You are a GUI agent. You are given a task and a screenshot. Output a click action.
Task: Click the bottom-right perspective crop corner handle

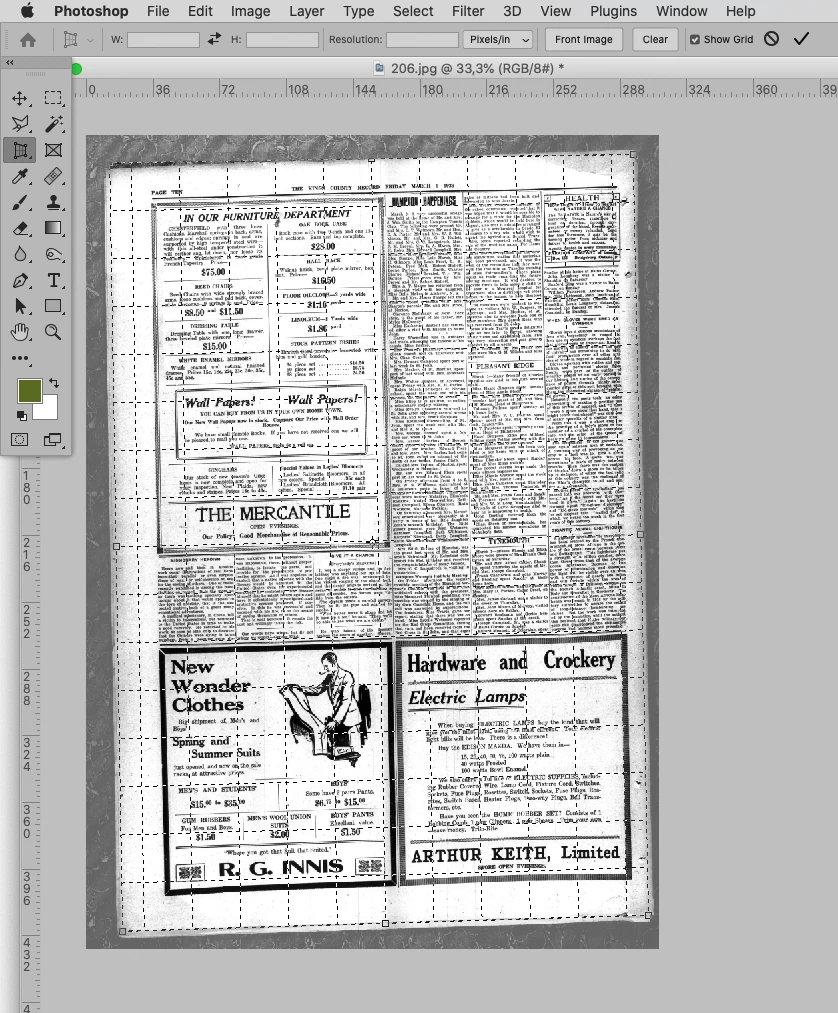coord(648,915)
